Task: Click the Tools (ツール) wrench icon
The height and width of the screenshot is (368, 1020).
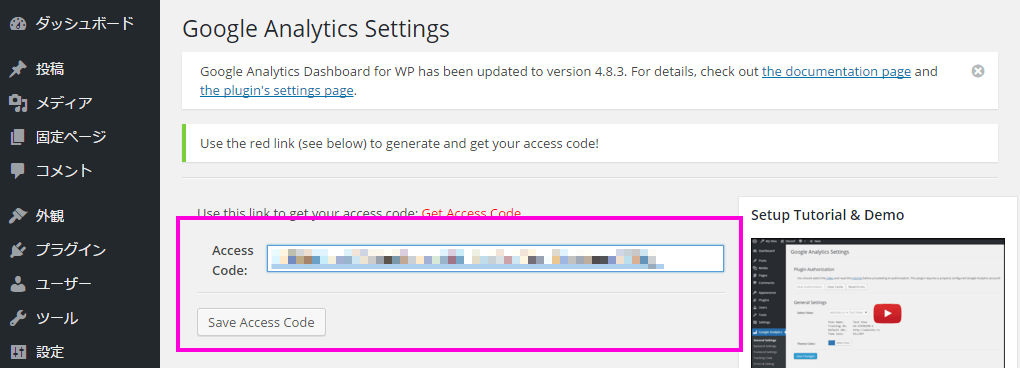Action: pos(18,319)
